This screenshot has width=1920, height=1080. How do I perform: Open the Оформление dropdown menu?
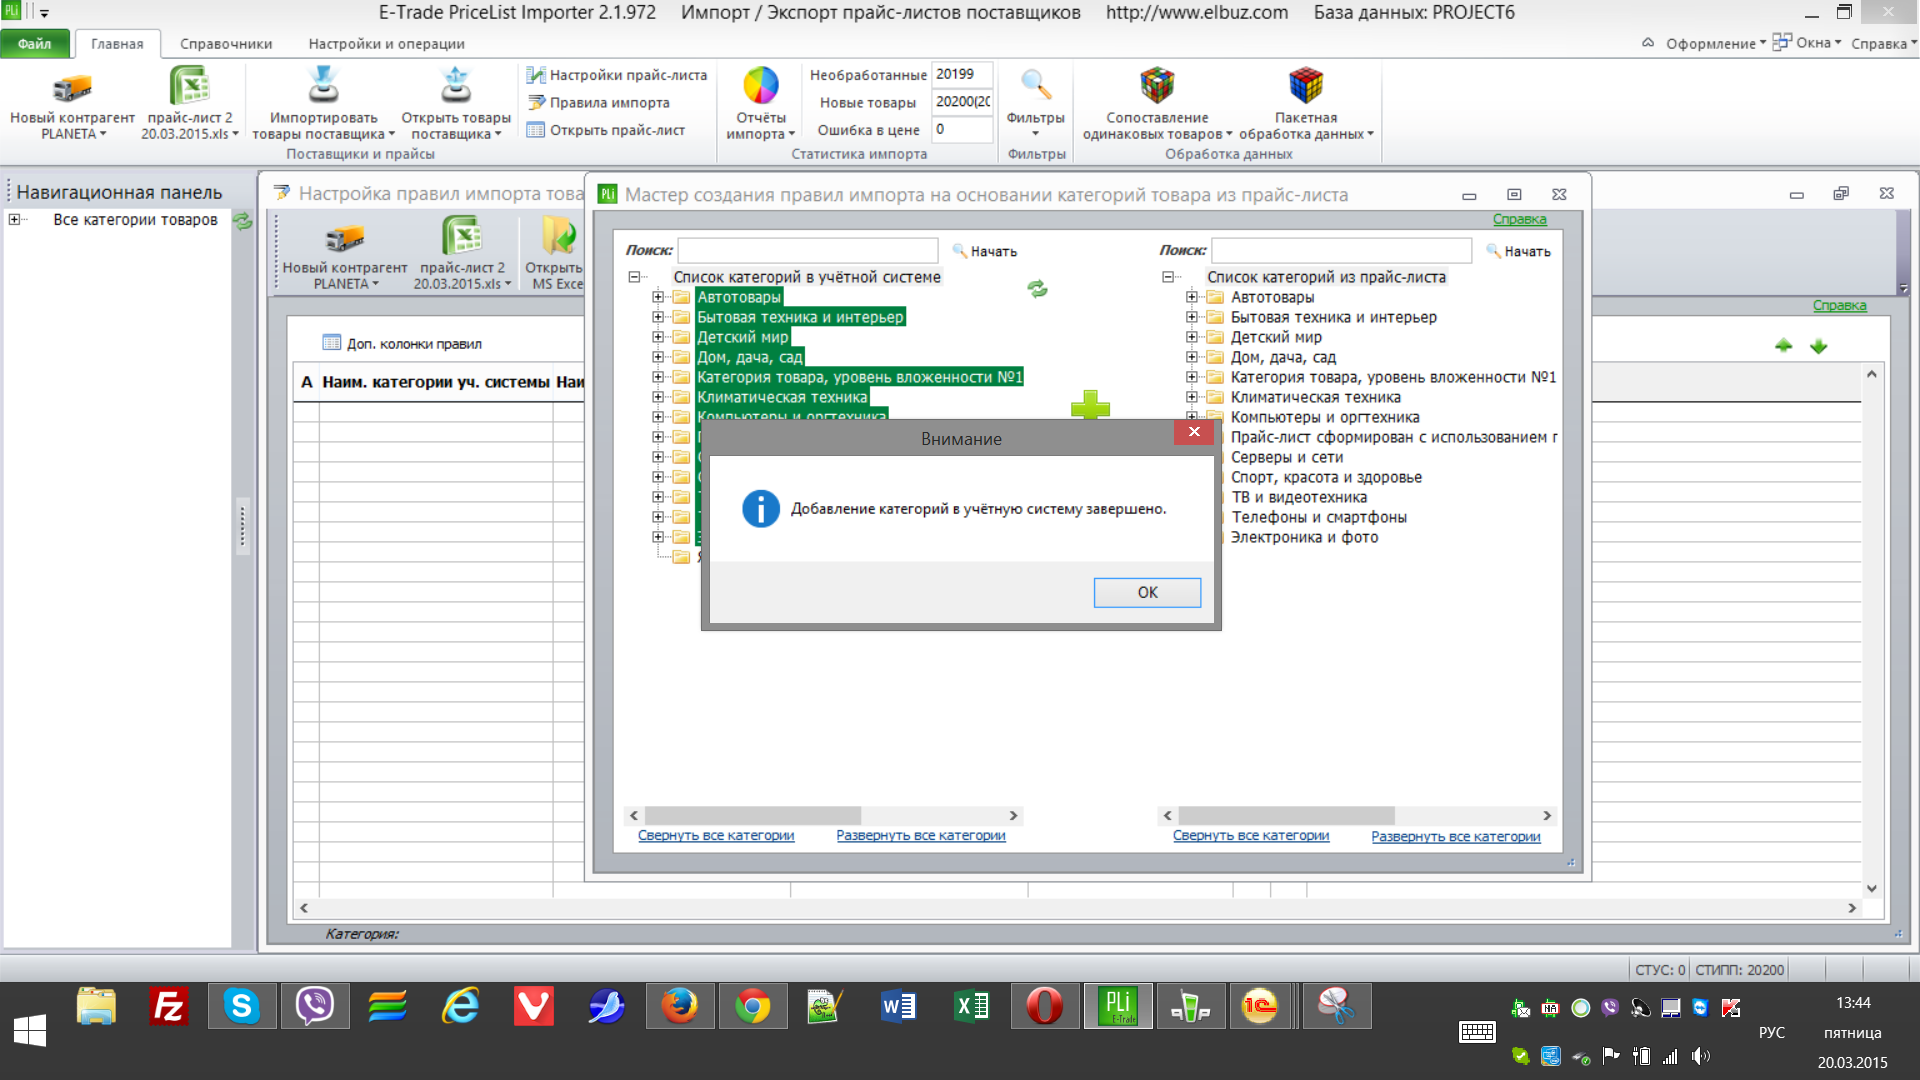1715,43
